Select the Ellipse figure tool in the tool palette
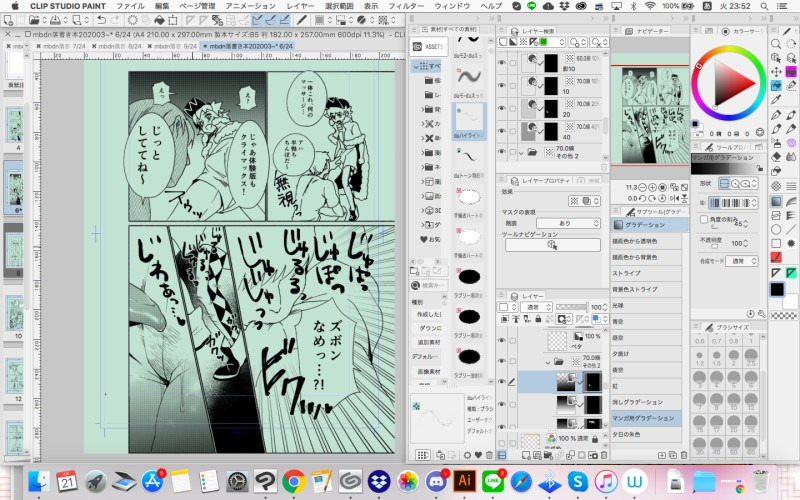The width and height of the screenshot is (800, 500). pos(776,230)
